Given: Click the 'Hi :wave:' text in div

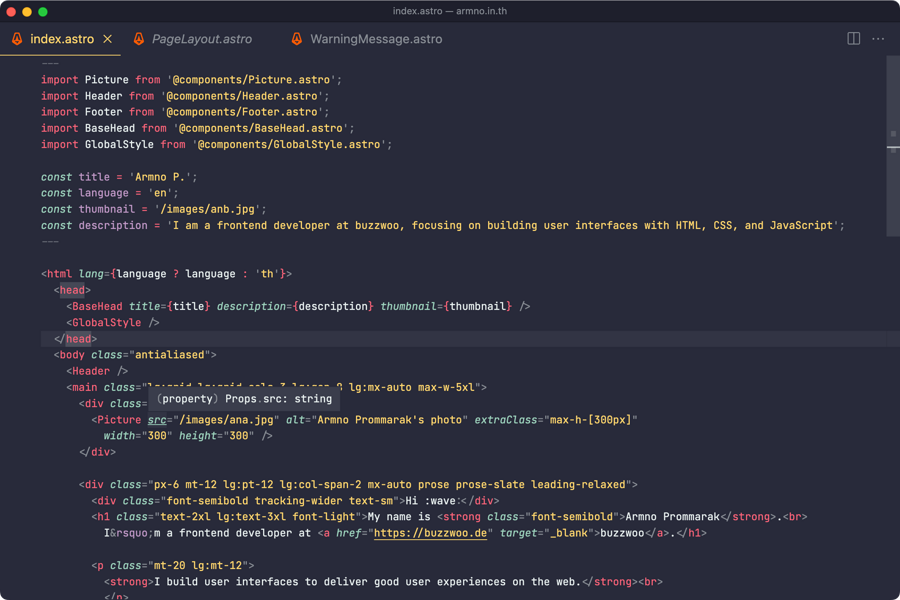Looking at the screenshot, I should point(433,501).
